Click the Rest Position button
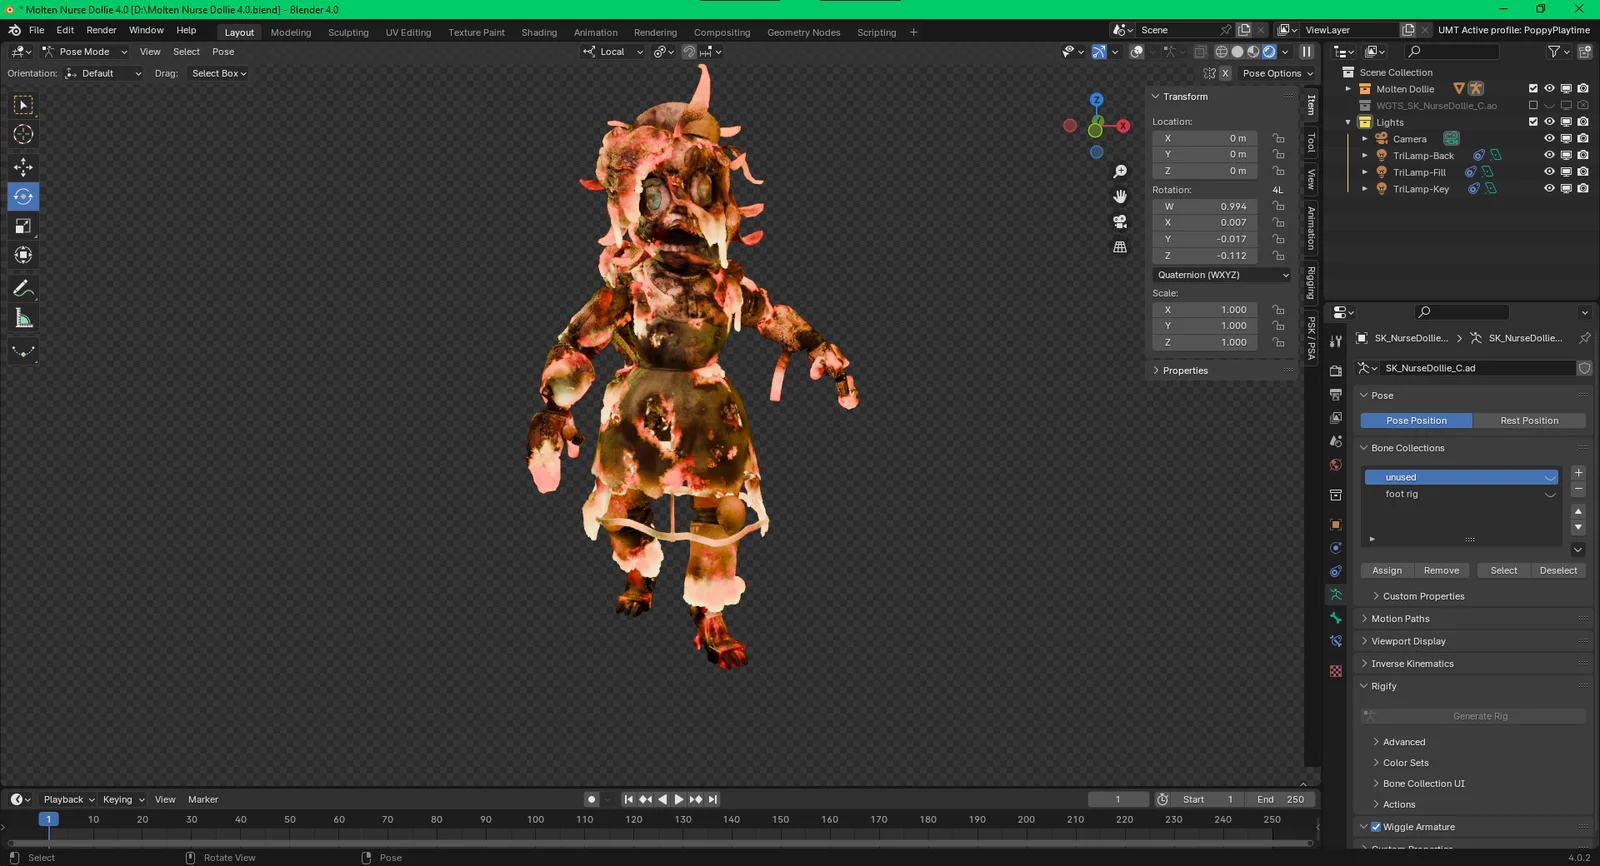 click(x=1529, y=421)
